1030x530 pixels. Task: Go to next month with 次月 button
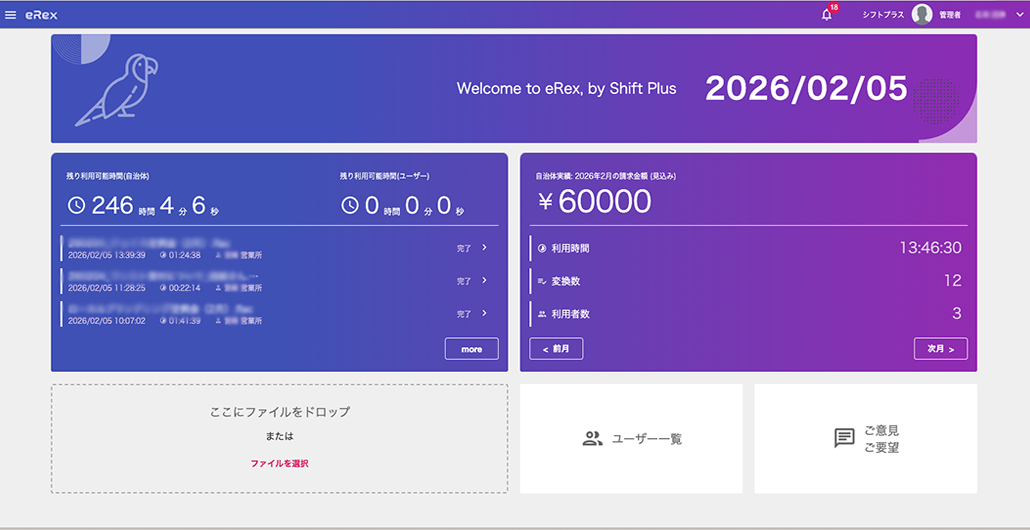pos(940,349)
